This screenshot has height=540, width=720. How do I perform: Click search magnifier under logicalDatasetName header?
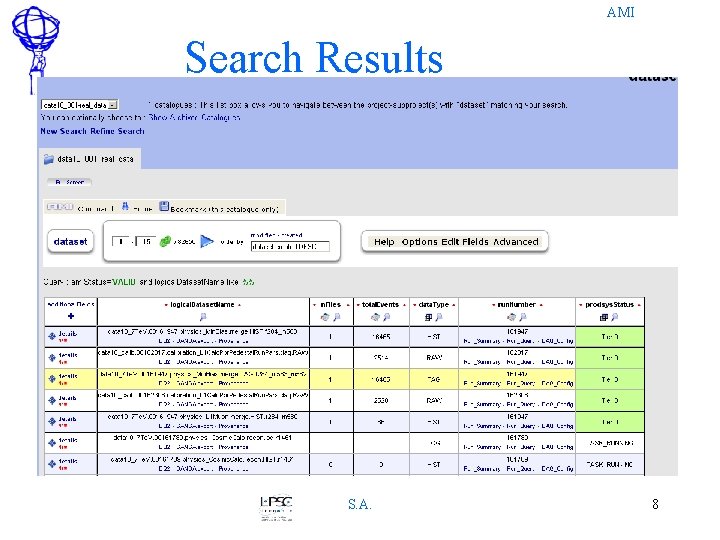tap(203, 317)
